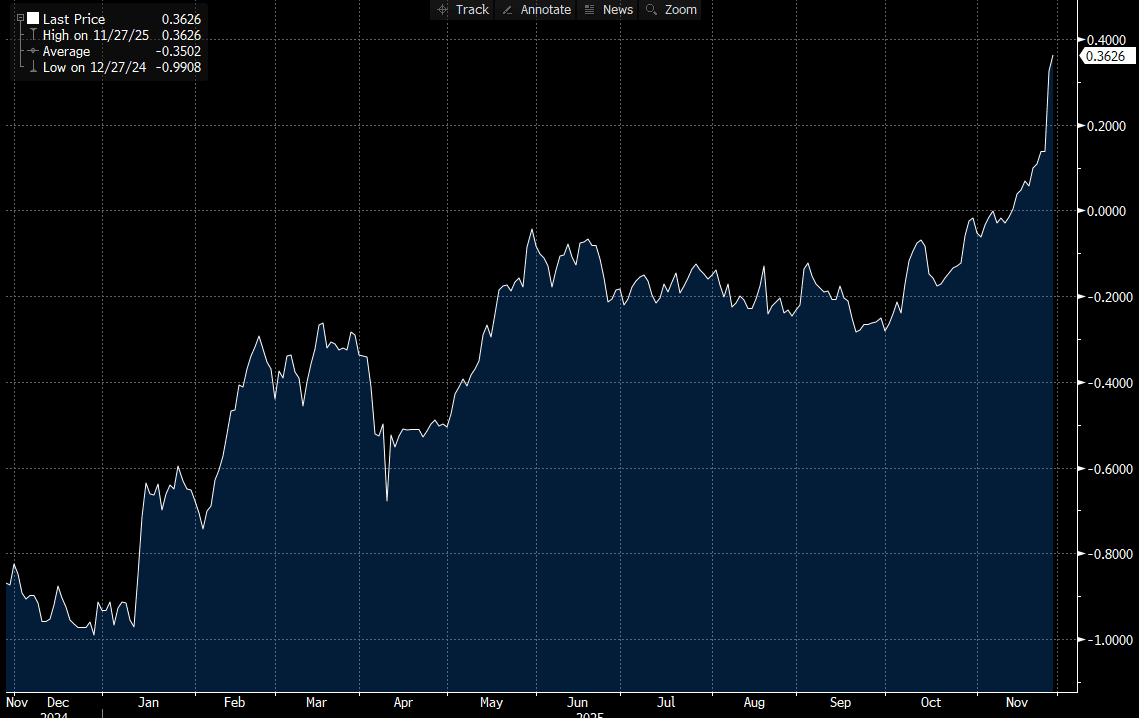The height and width of the screenshot is (718, 1139).
Task: Show the News overlay on chart
Action: pyautogui.click(x=608, y=9)
